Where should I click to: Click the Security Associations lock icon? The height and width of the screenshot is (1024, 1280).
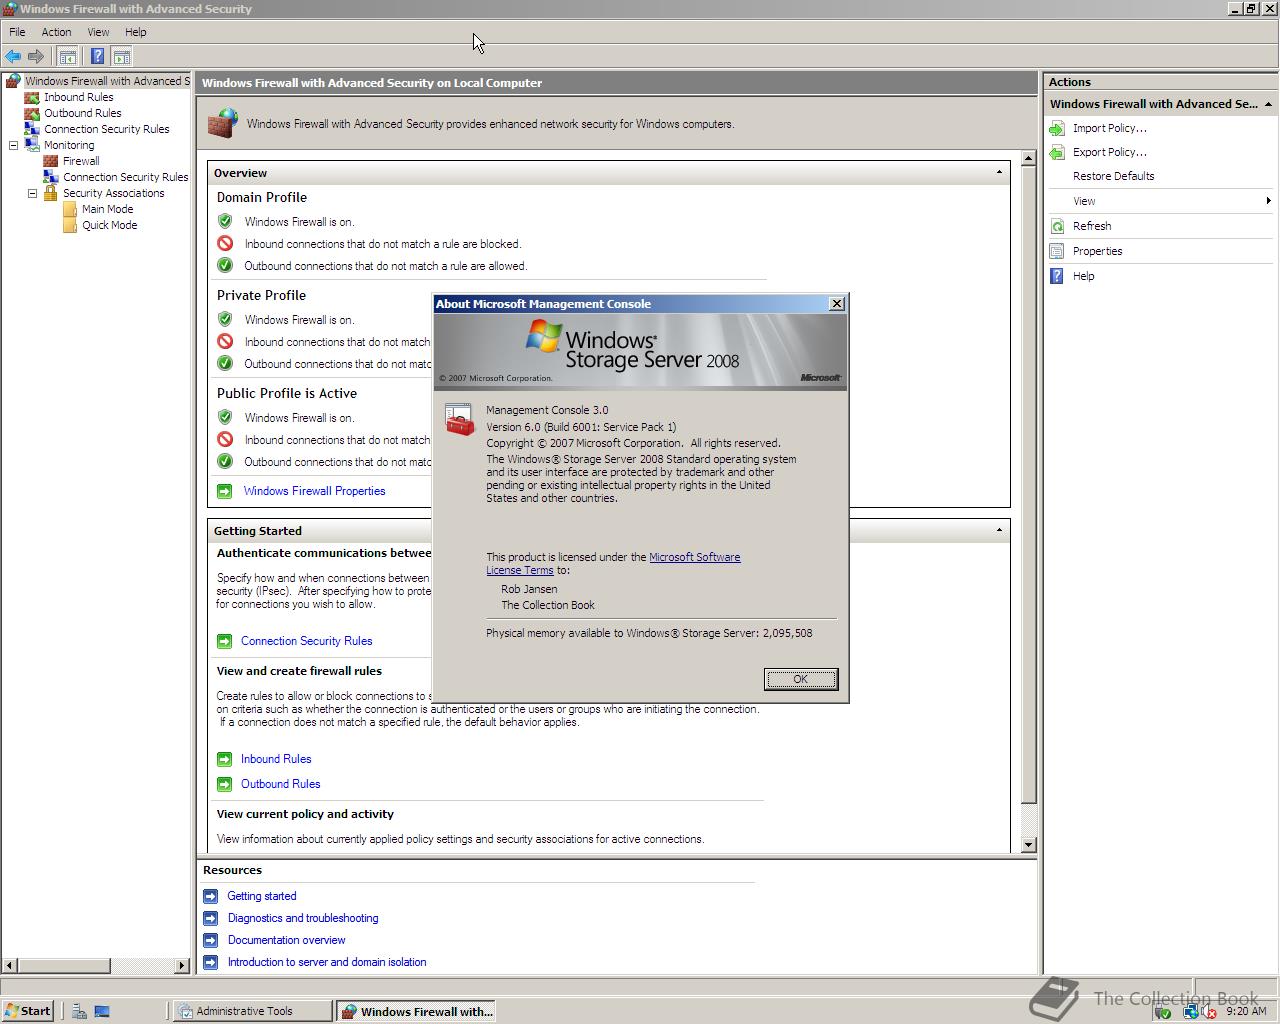click(x=50, y=193)
